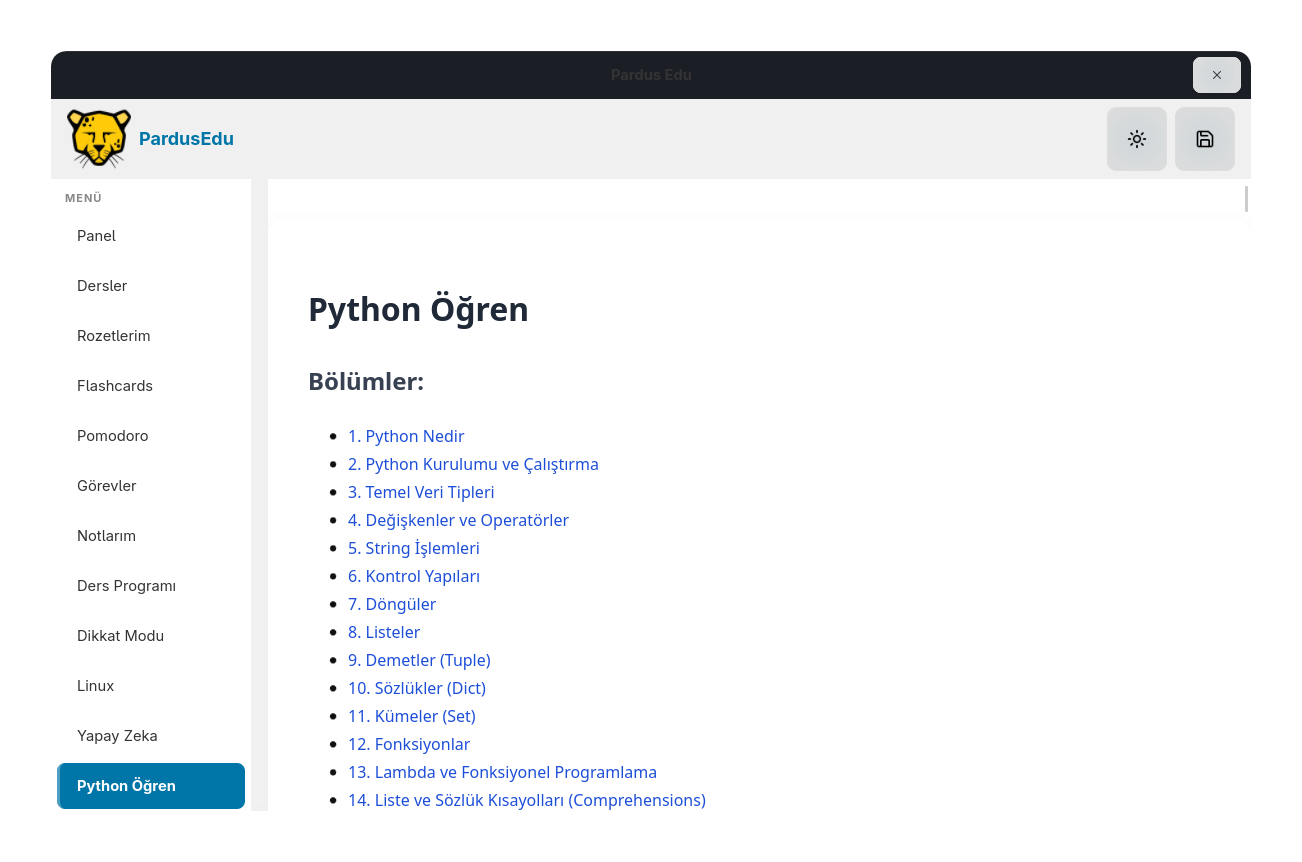Click the 5. String İşlemleri link
This screenshot has height=862, width=1302.
point(414,548)
